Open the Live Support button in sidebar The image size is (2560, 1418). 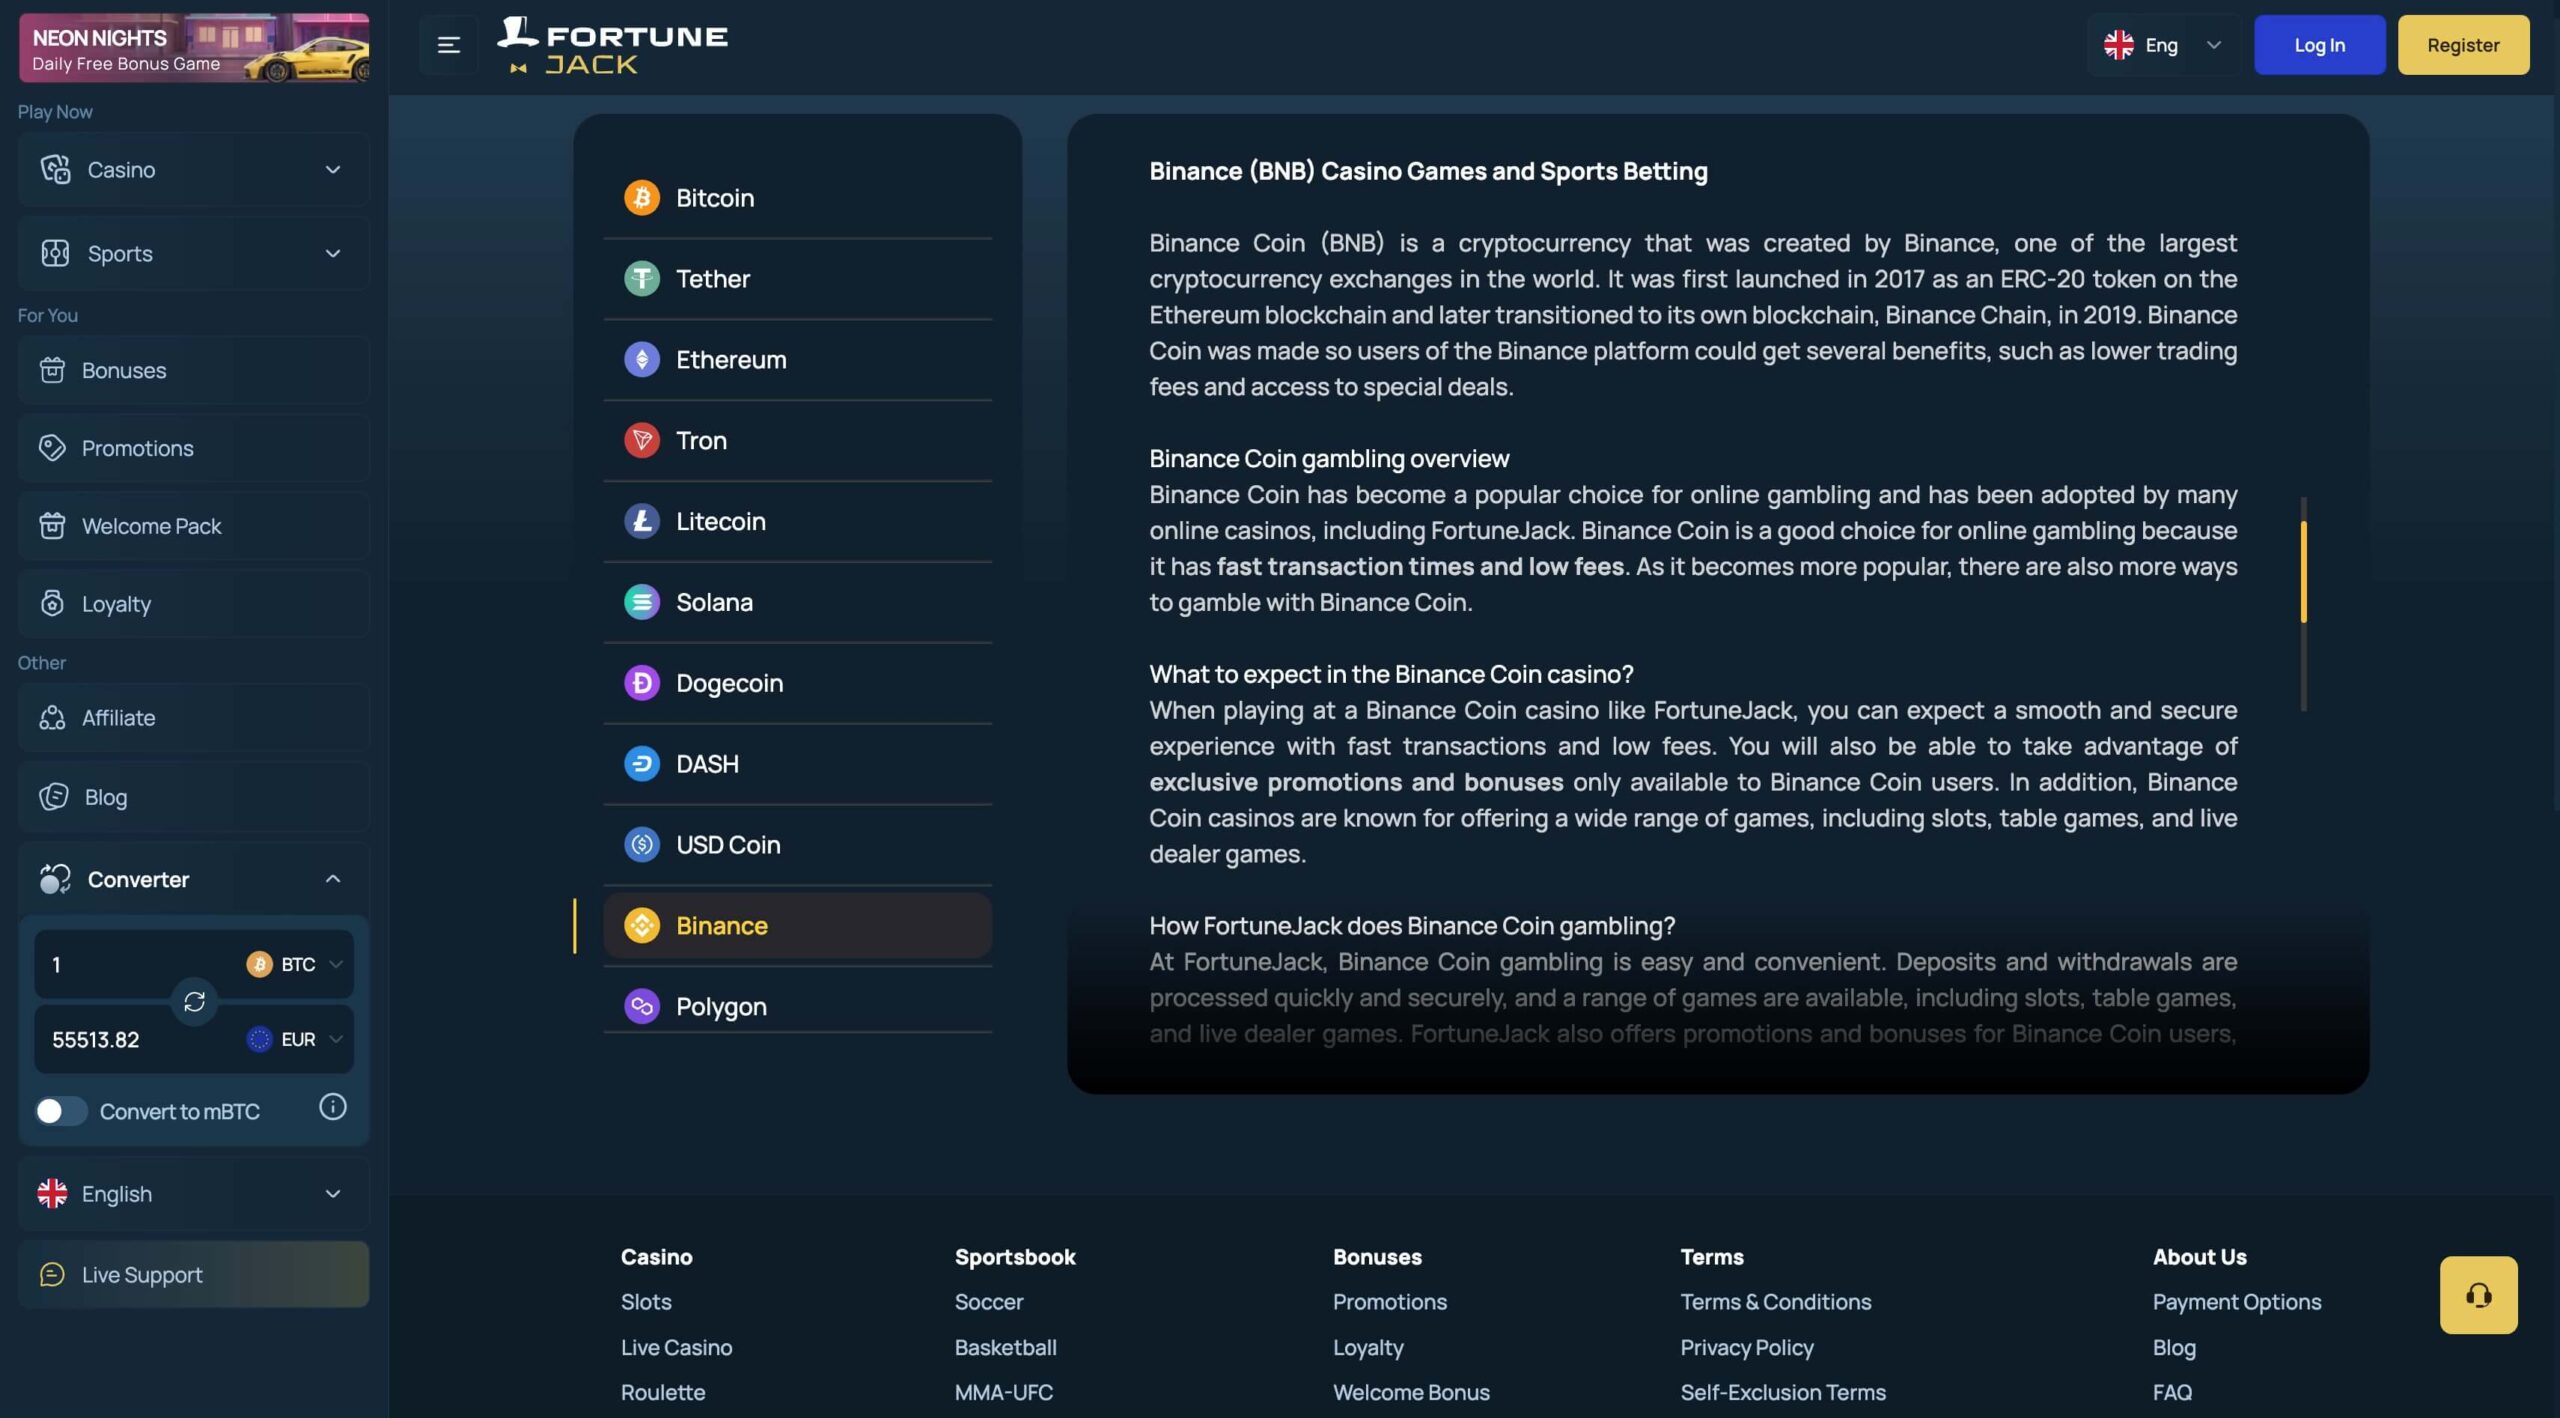(x=193, y=1275)
